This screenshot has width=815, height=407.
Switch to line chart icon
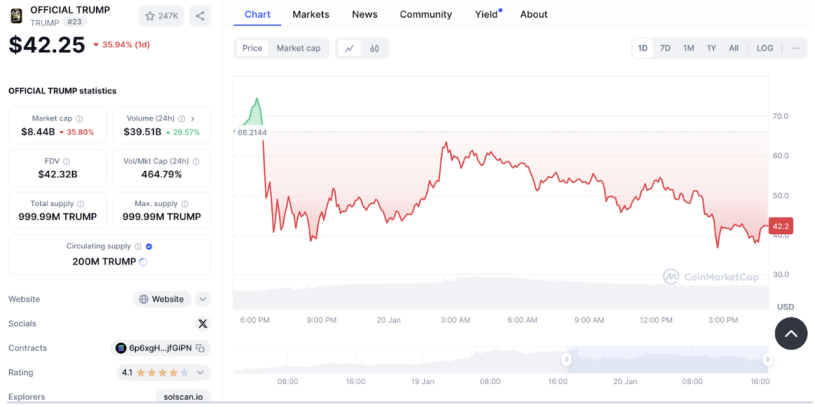[349, 48]
